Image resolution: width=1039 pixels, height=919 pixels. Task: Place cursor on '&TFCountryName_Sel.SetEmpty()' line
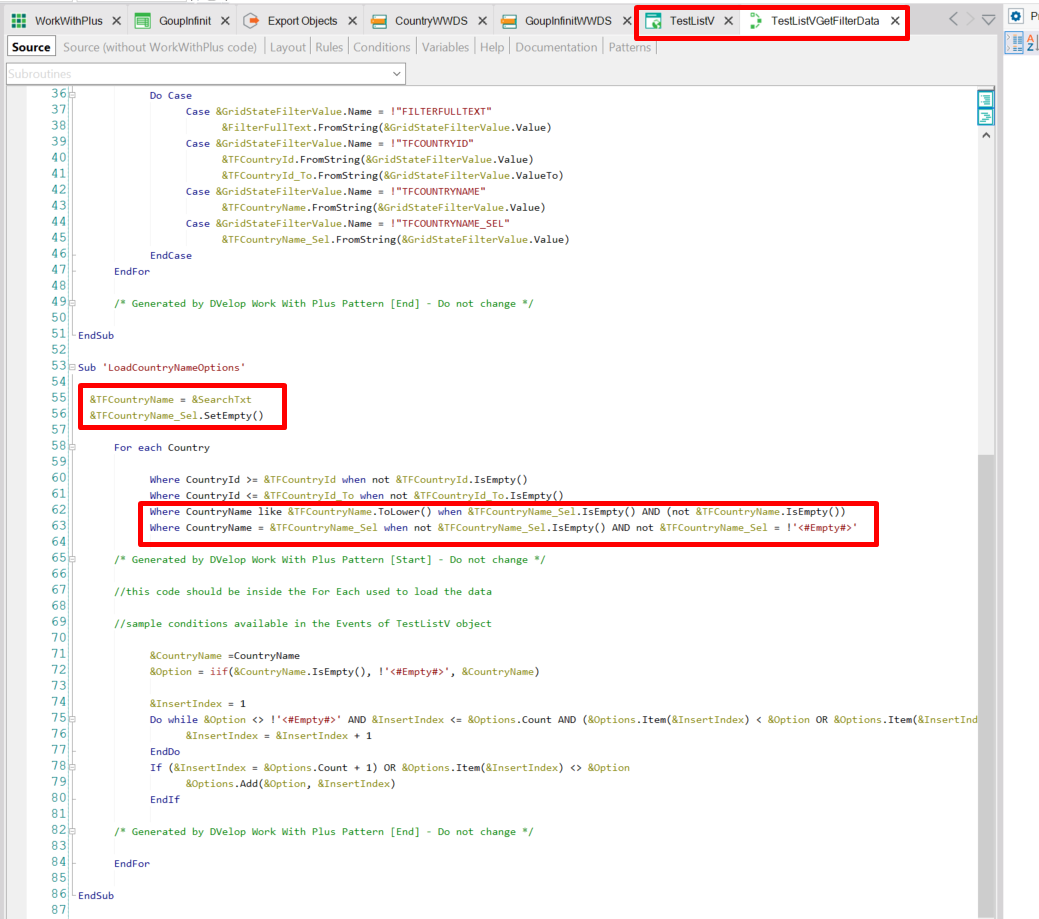click(176, 415)
